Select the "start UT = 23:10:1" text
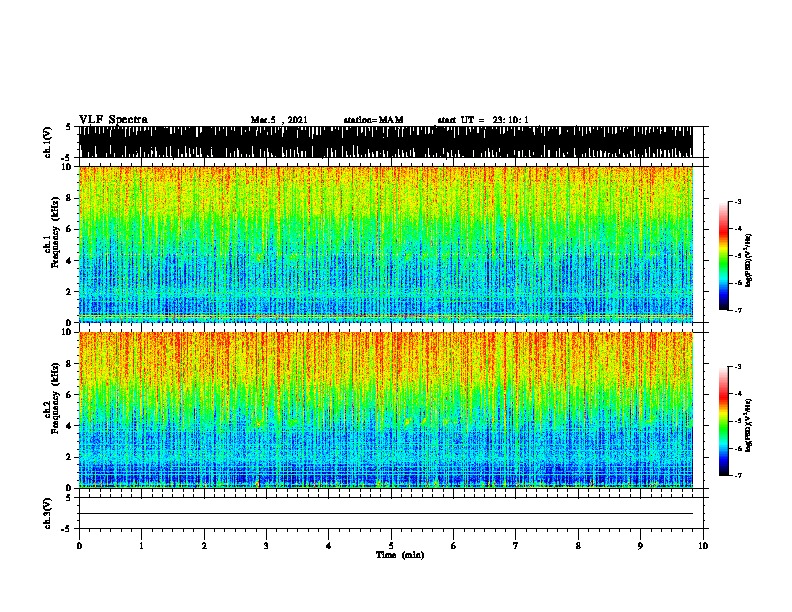This screenshot has width=792, height=612. click(483, 120)
